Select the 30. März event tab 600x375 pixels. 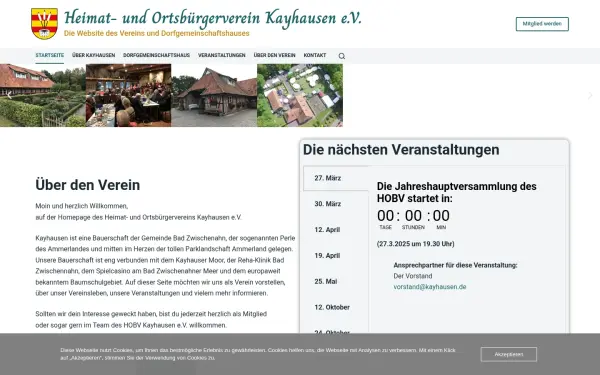point(336,204)
